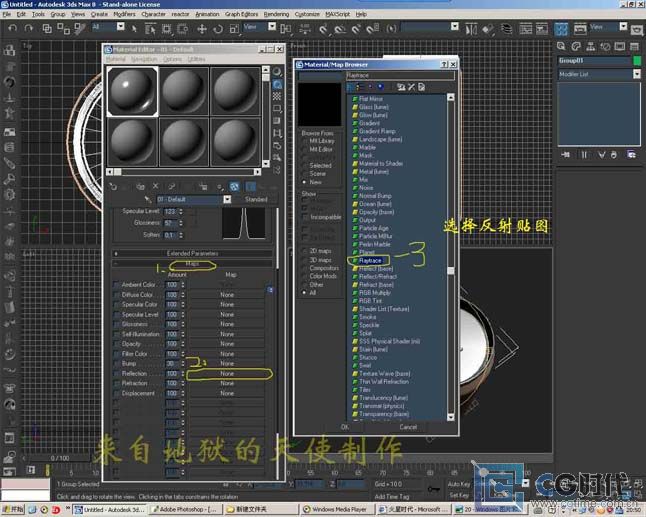Click the Sample Type icon in Material Editor
Screen dimensions: 646x517
pos(277,72)
